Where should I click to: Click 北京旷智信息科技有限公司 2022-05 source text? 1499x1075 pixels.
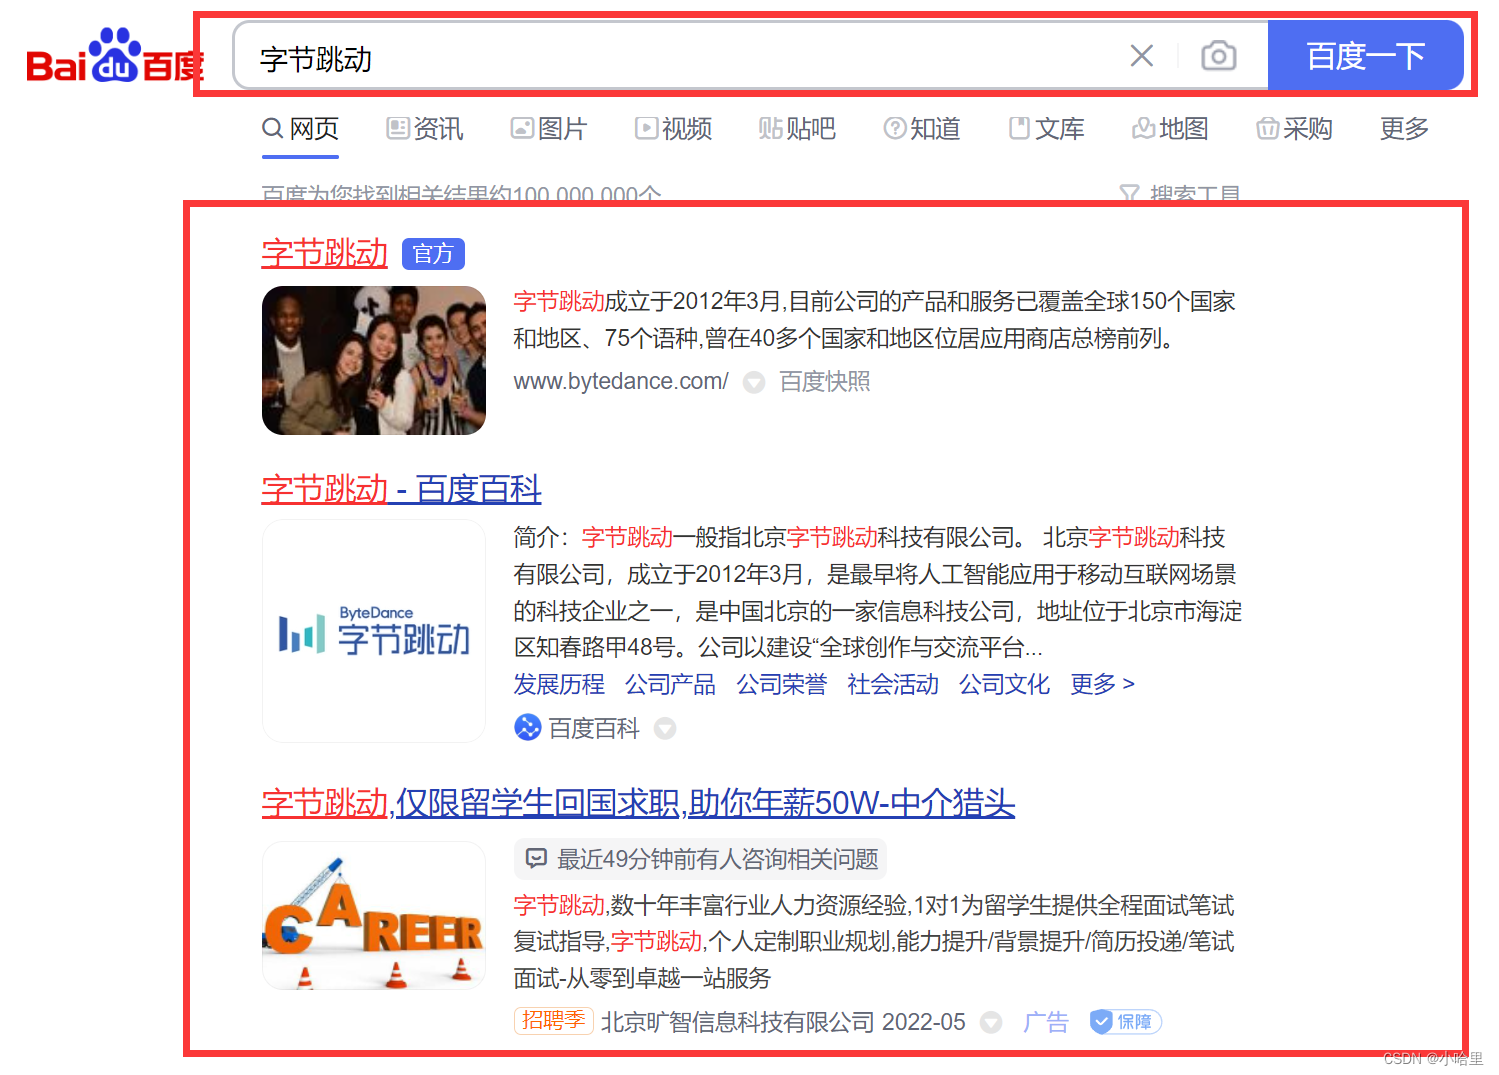[783, 1022]
